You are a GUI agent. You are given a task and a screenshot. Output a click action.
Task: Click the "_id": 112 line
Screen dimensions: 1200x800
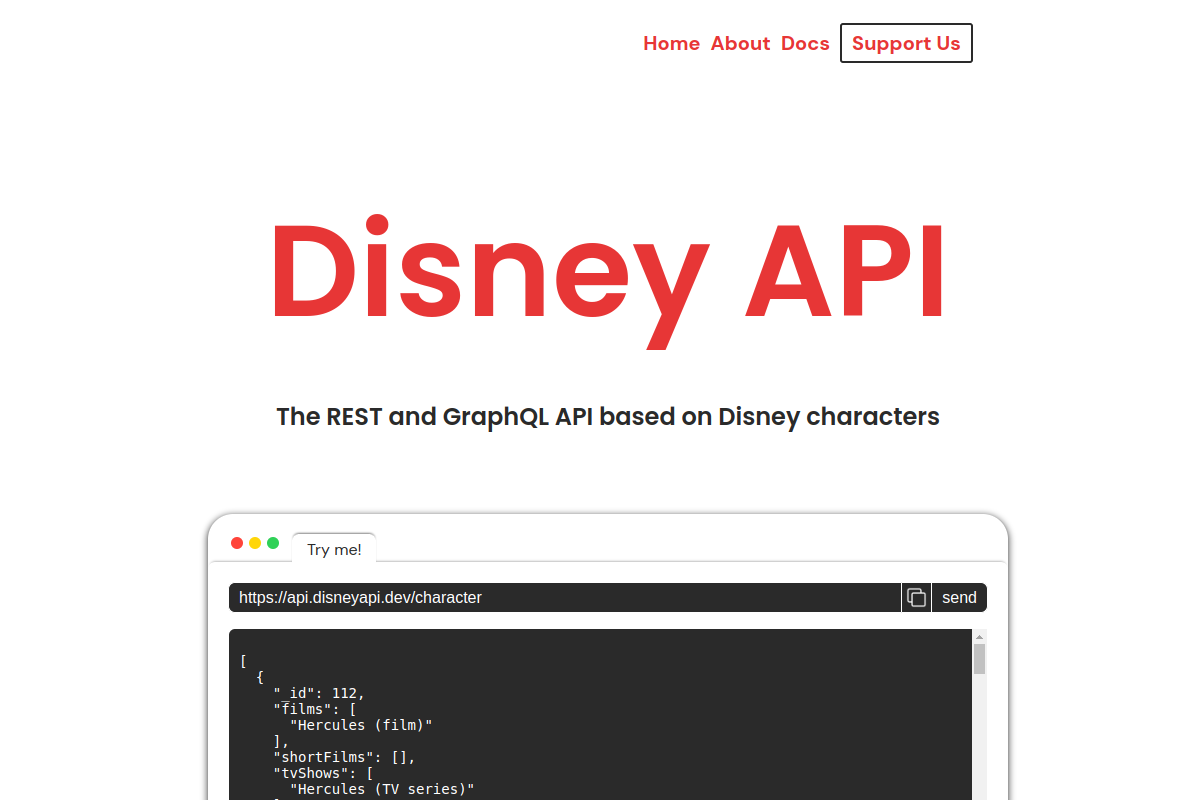(319, 693)
